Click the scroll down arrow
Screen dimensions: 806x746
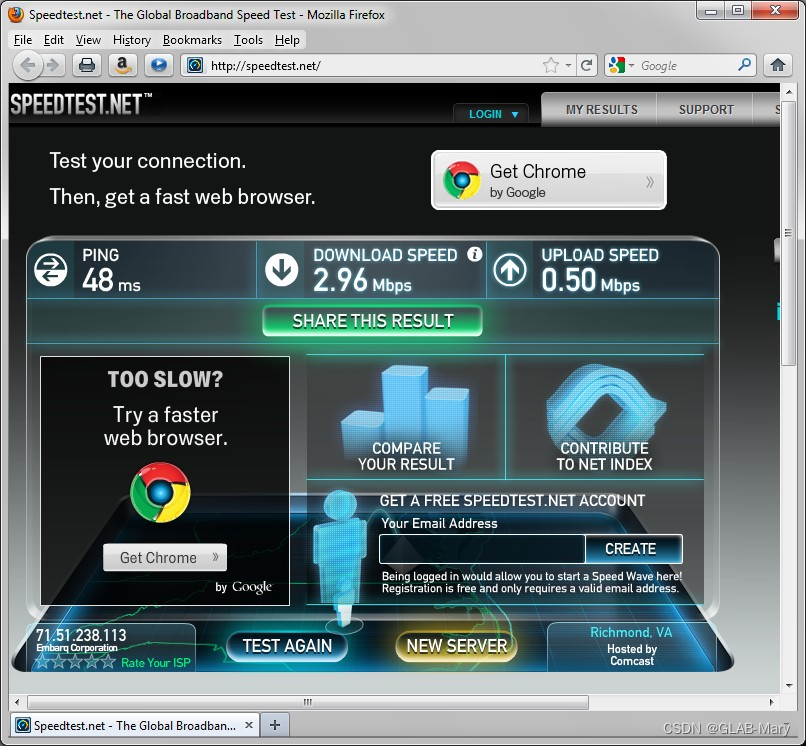[789, 685]
